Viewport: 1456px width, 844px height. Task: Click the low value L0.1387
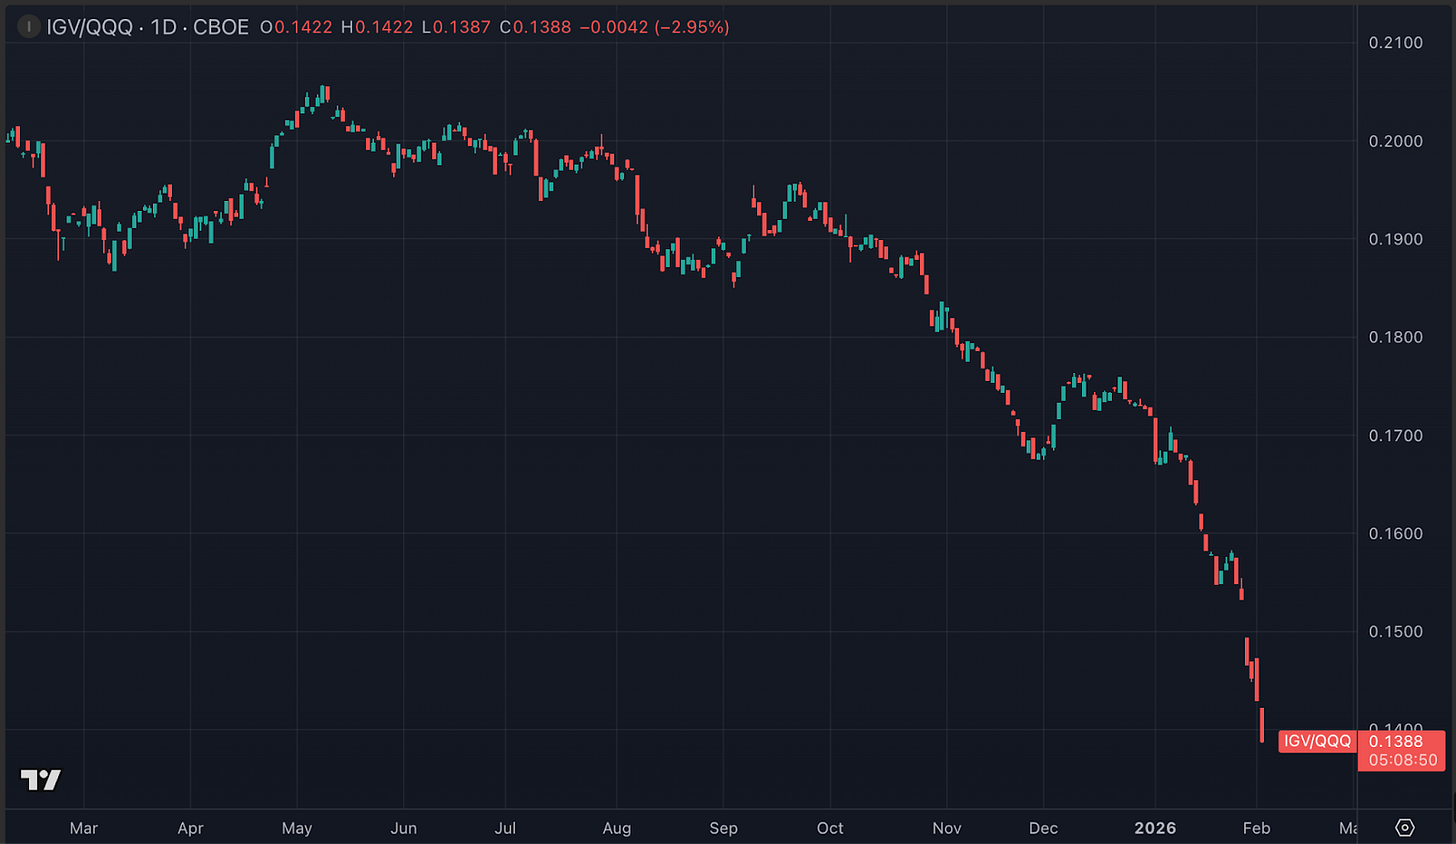456,27
